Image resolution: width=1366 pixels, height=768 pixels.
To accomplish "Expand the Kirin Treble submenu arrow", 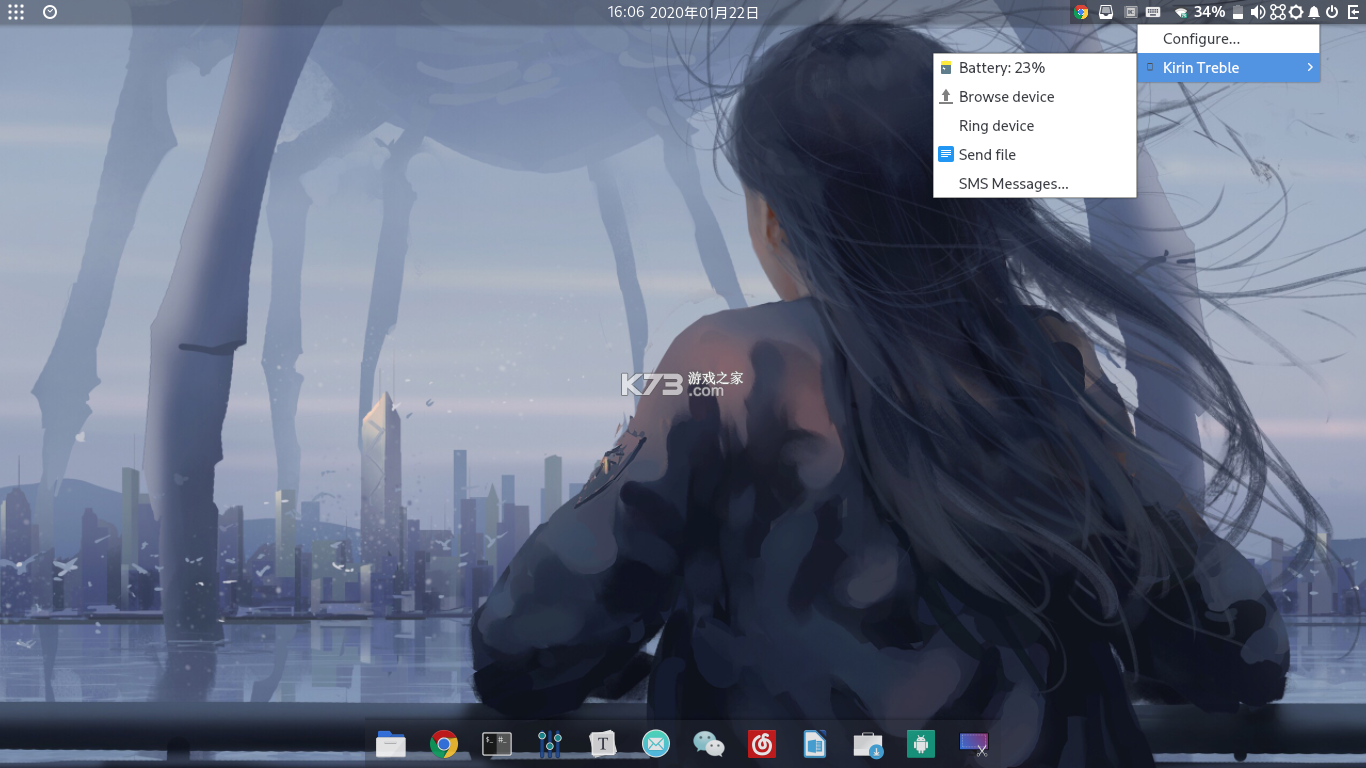I will point(1309,67).
